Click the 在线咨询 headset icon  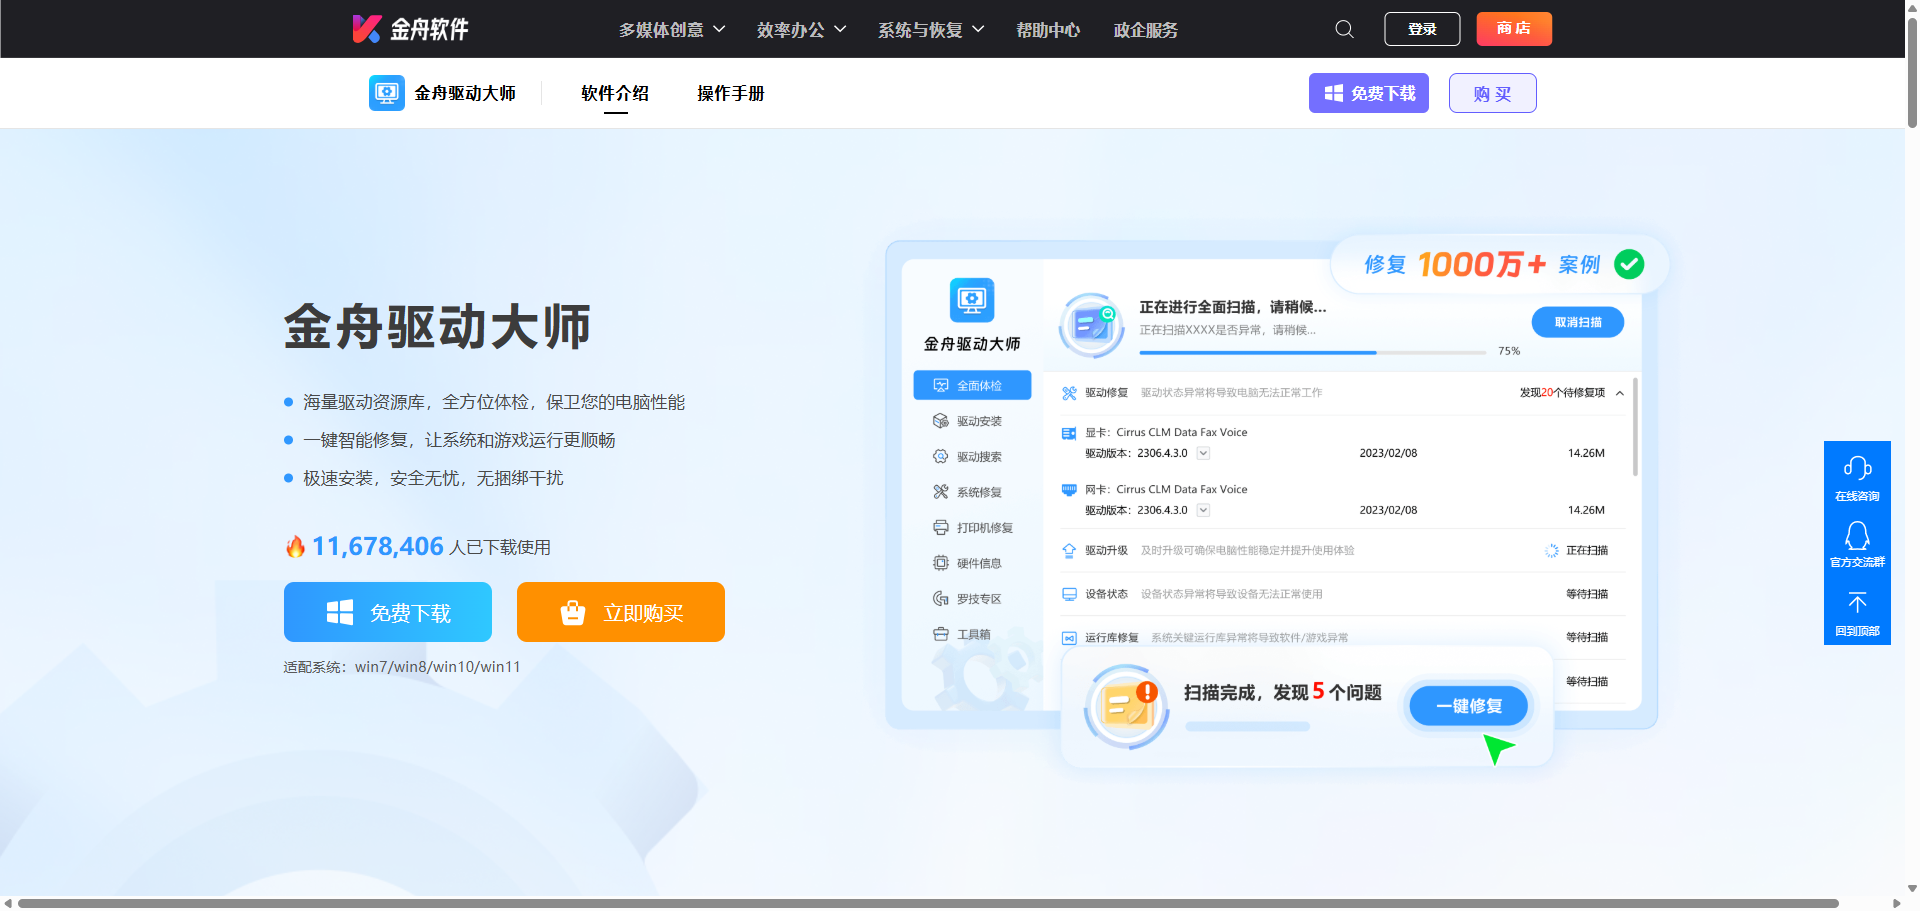tap(1857, 467)
